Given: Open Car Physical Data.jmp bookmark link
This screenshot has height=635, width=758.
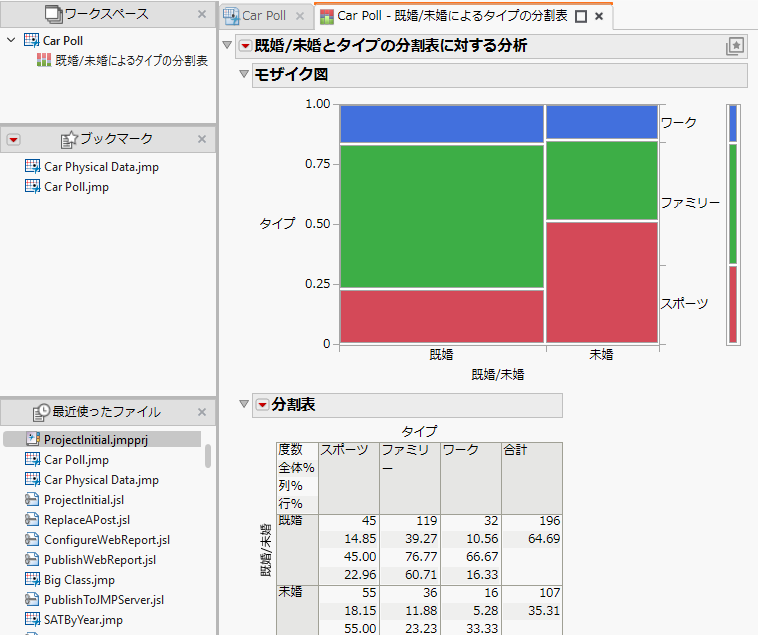Looking at the screenshot, I should tap(102, 167).
